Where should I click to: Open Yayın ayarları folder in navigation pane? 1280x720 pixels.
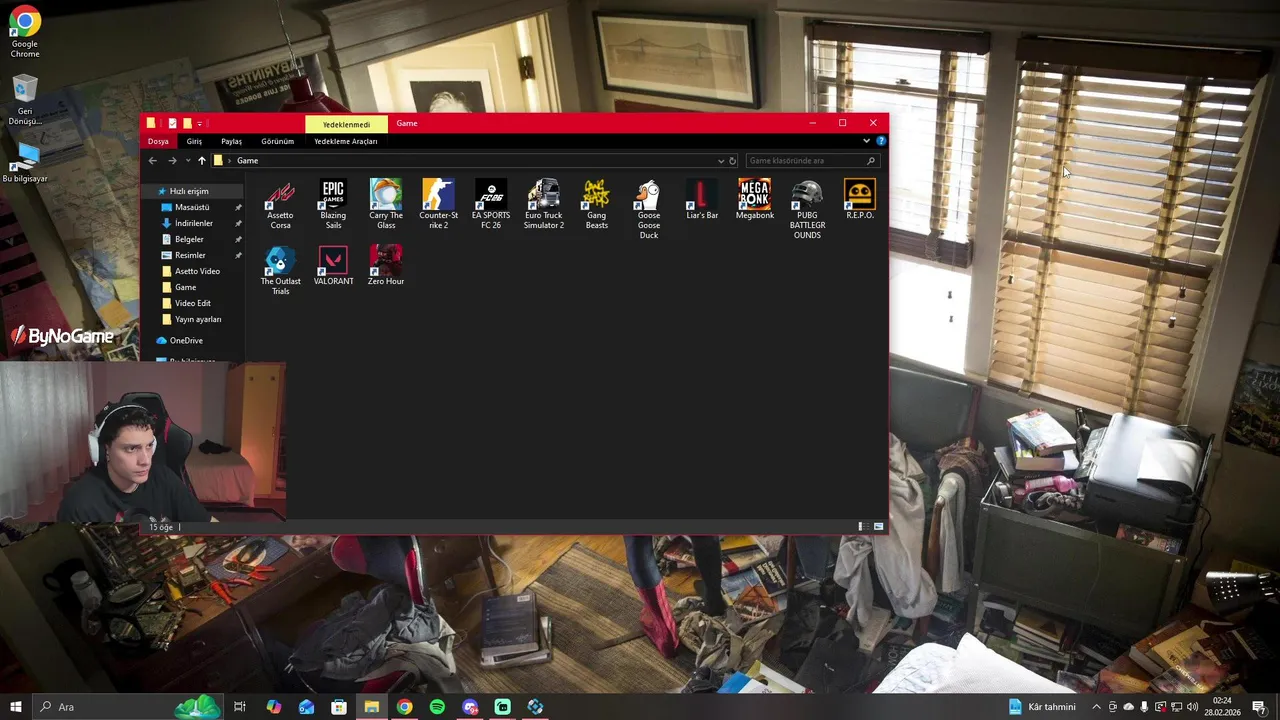coord(198,319)
